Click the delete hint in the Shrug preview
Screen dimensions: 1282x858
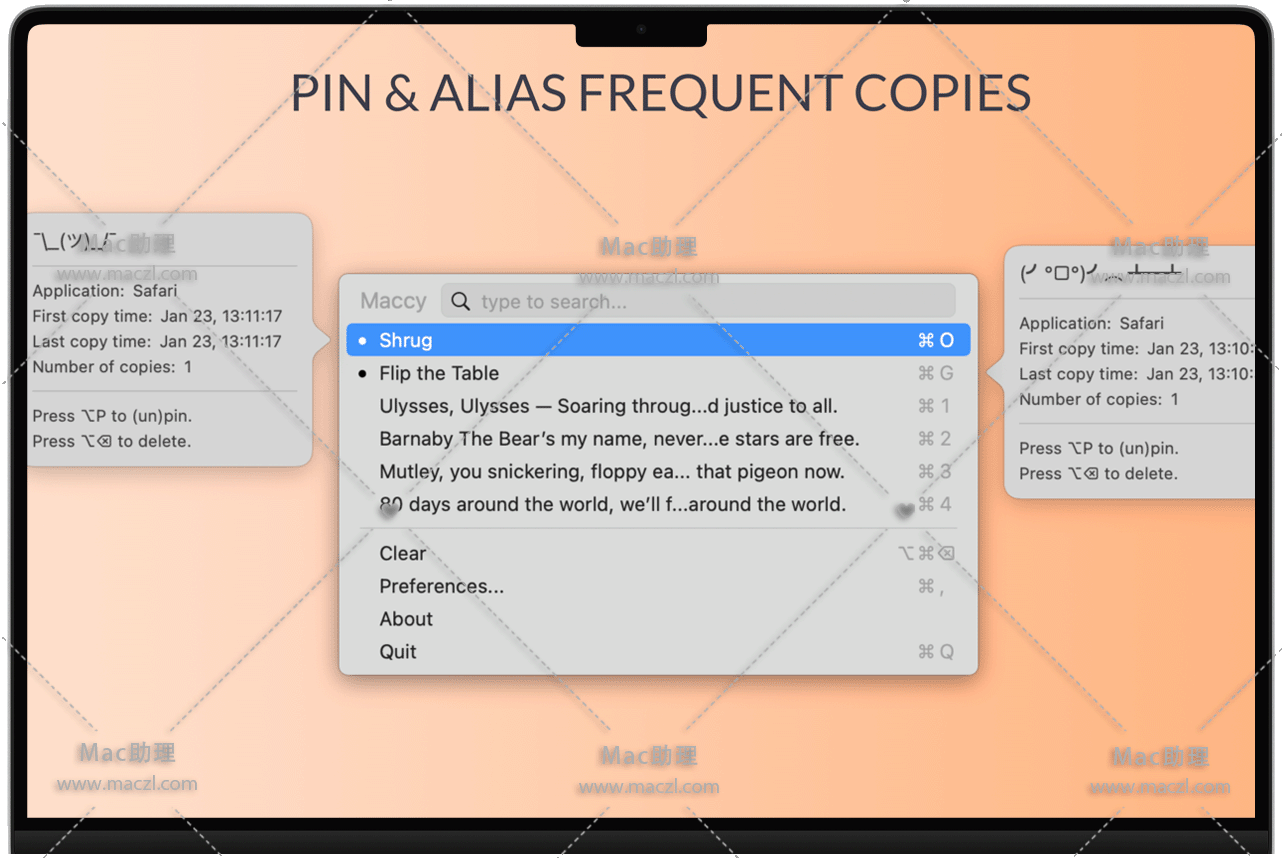111,441
